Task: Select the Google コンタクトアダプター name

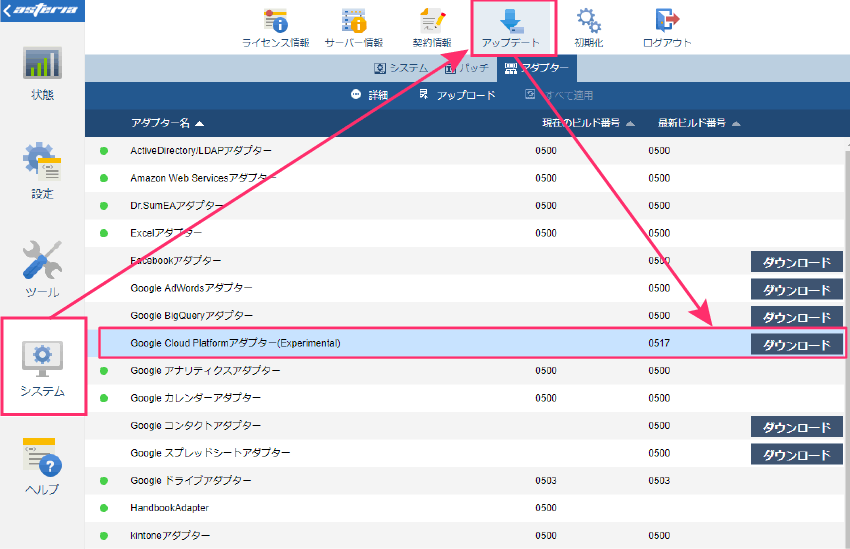Action: click(196, 425)
